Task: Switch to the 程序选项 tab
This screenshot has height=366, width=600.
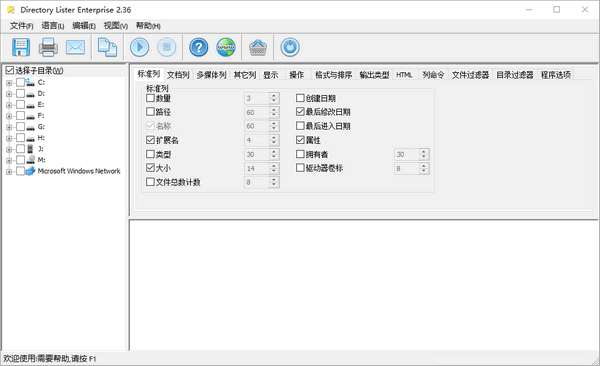Action: (556, 75)
